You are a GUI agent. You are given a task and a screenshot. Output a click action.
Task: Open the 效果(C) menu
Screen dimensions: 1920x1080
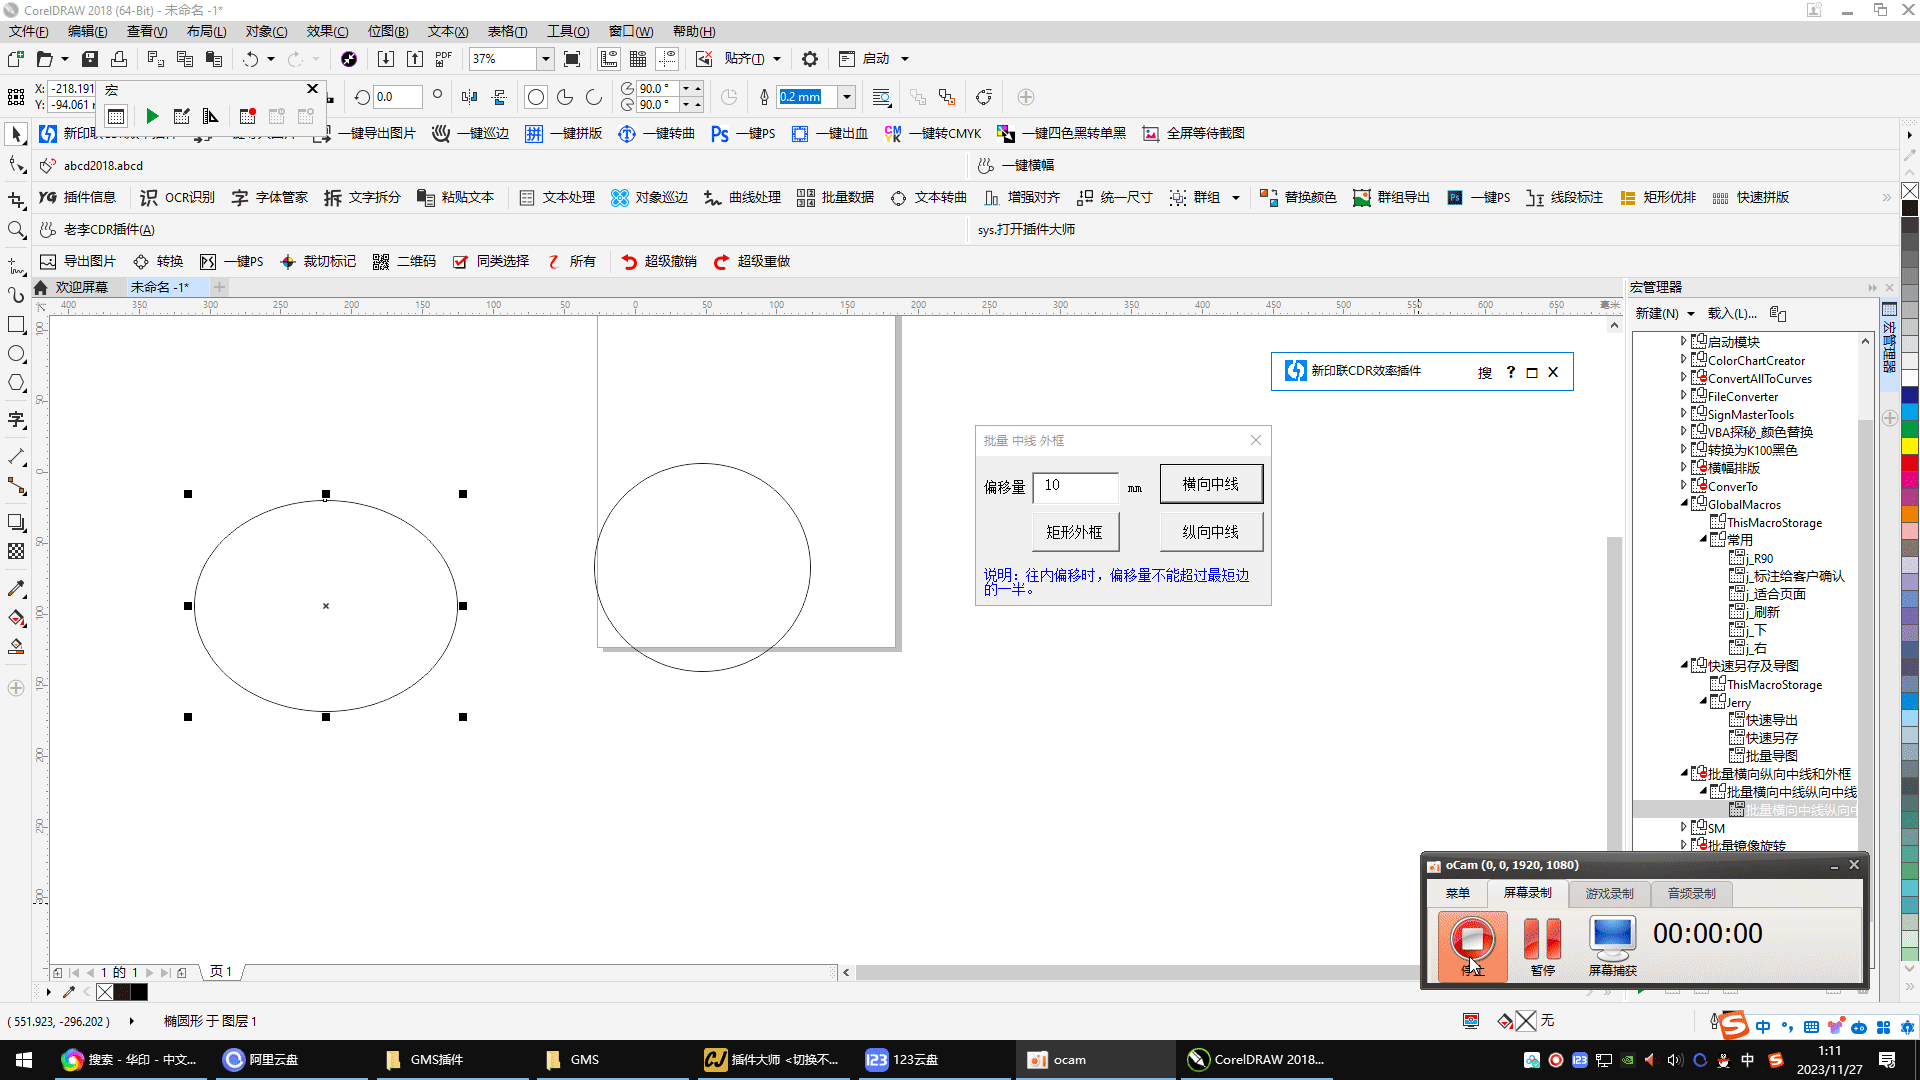coord(327,32)
